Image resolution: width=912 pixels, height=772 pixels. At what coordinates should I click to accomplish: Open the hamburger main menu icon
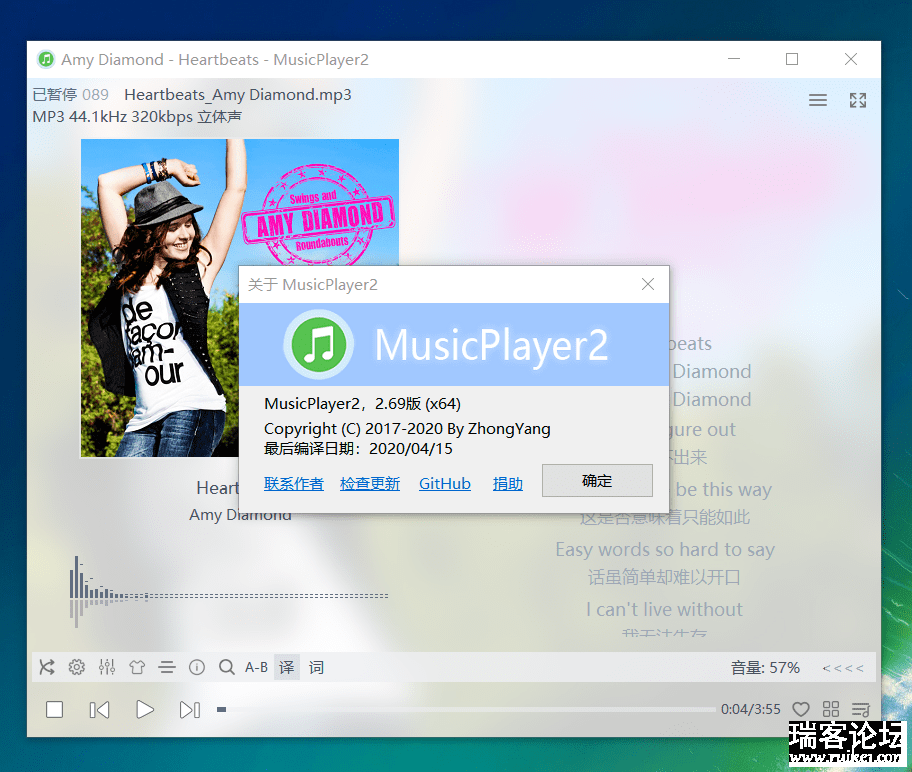(818, 100)
